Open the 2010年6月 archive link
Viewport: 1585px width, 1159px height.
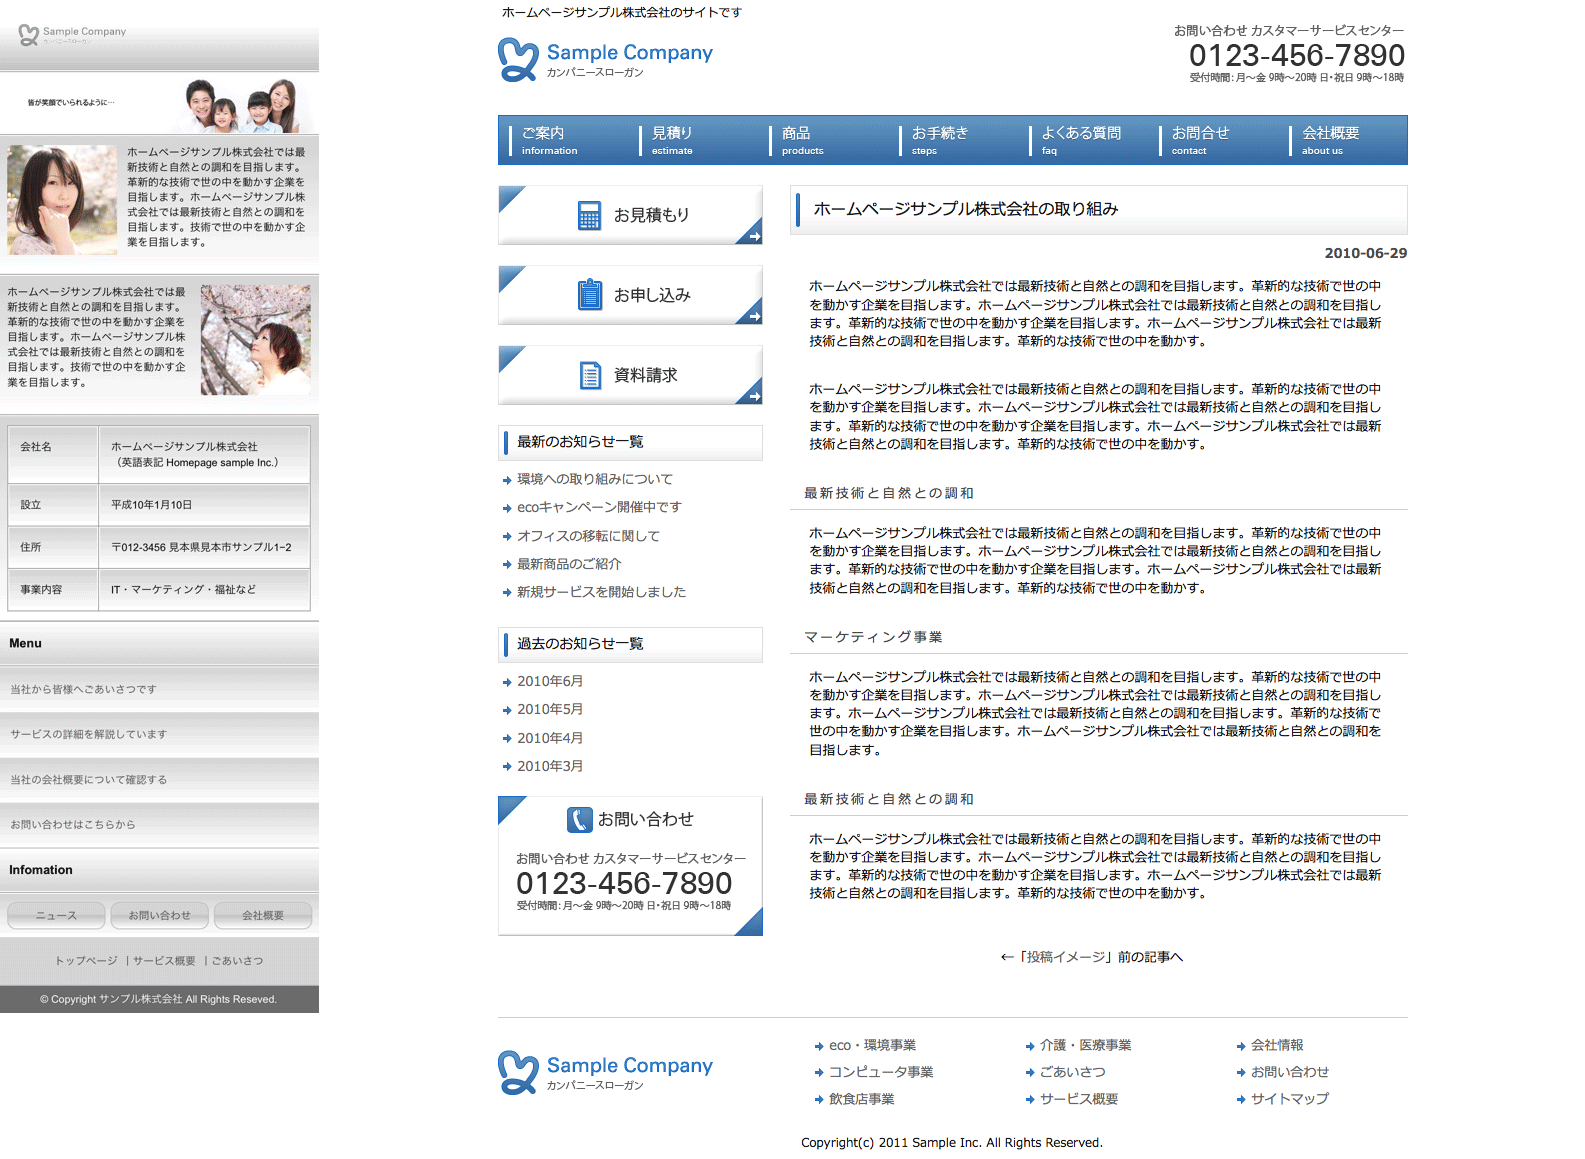tap(549, 682)
